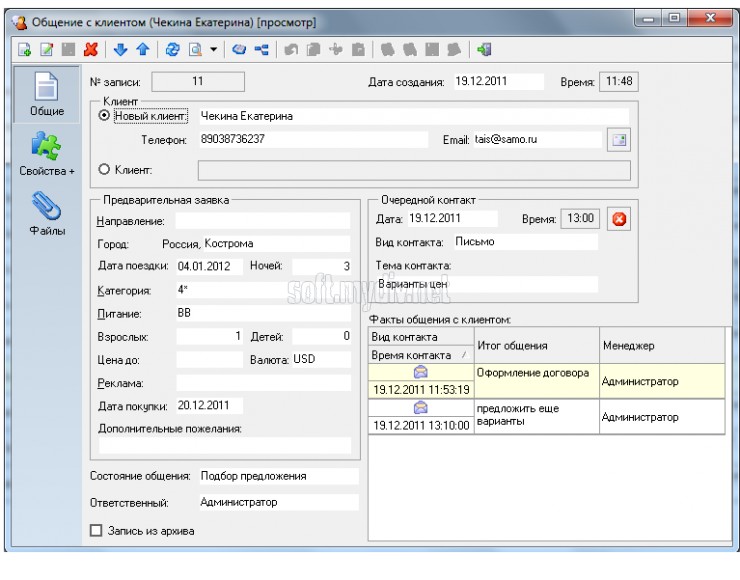This screenshot has width=740, height=580.
Task: Open the preview dropdown arrow in the toolbar
Action: pyautogui.click(x=213, y=50)
